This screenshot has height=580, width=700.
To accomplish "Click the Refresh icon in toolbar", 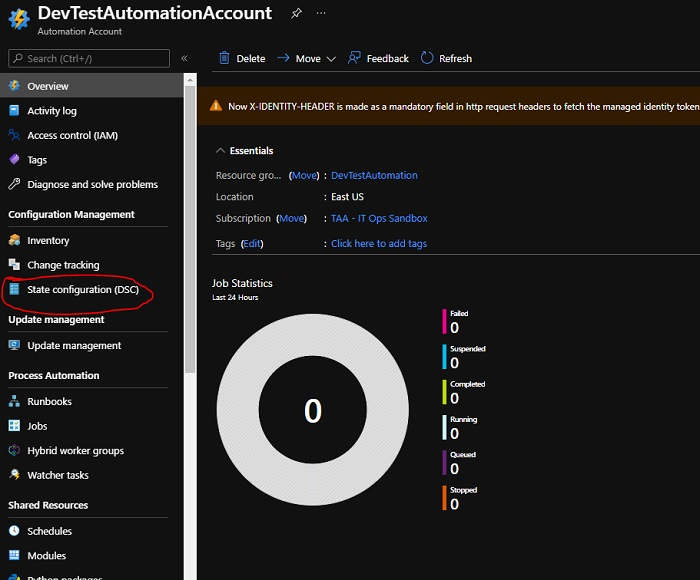I will click(428, 58).
